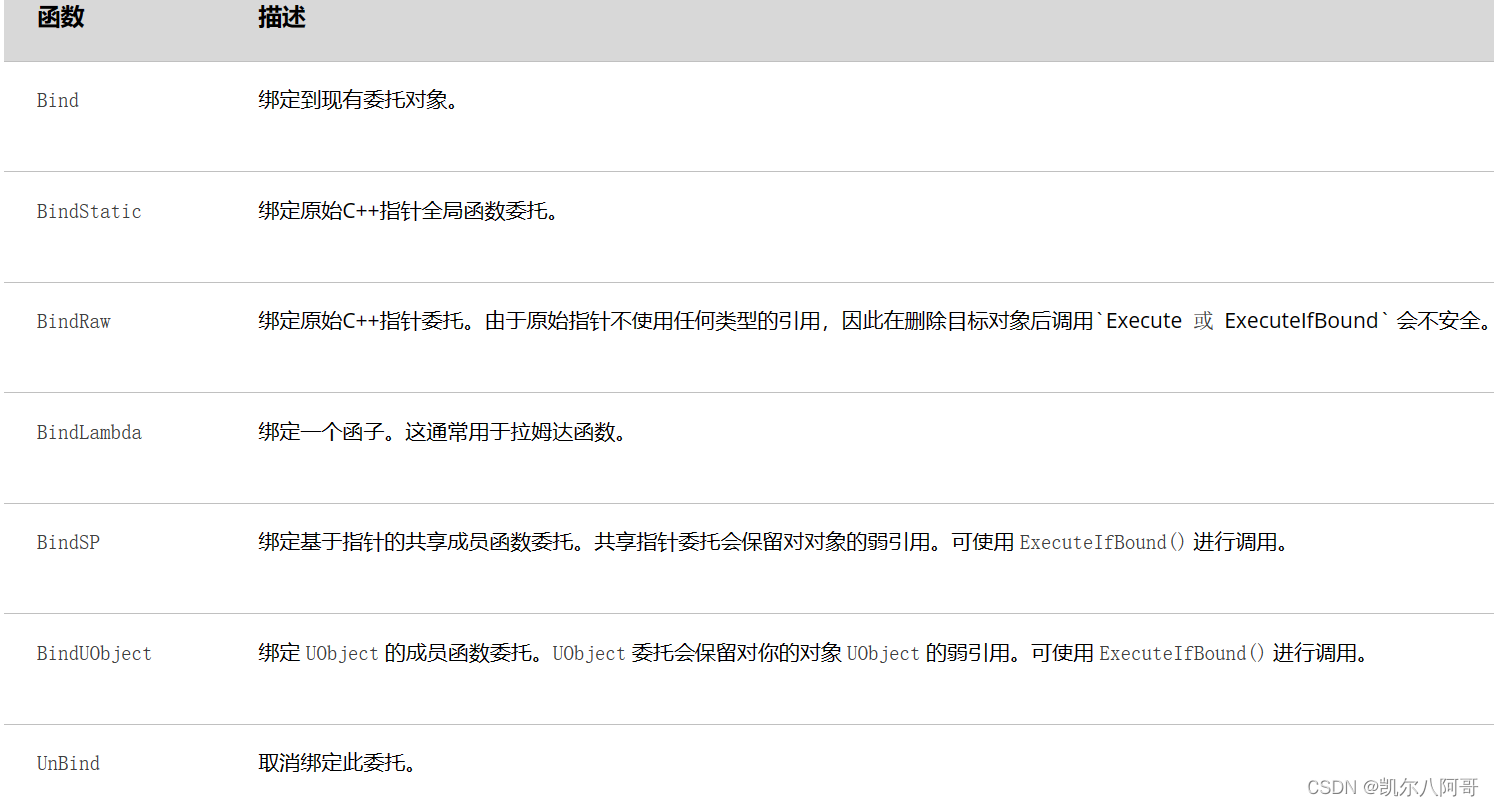Click the CSDN @凯尔八阿哥 watermark

tap(1392, 787)
